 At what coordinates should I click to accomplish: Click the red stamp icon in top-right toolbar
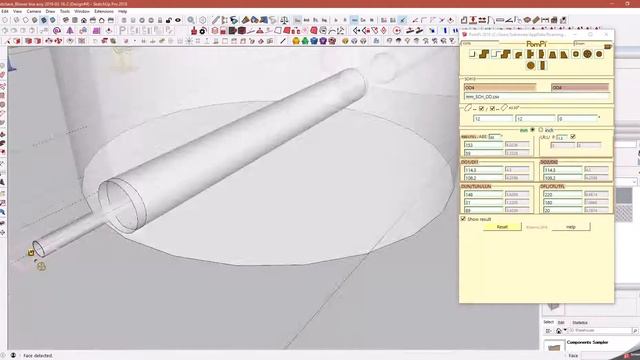(x=473, y=20)
